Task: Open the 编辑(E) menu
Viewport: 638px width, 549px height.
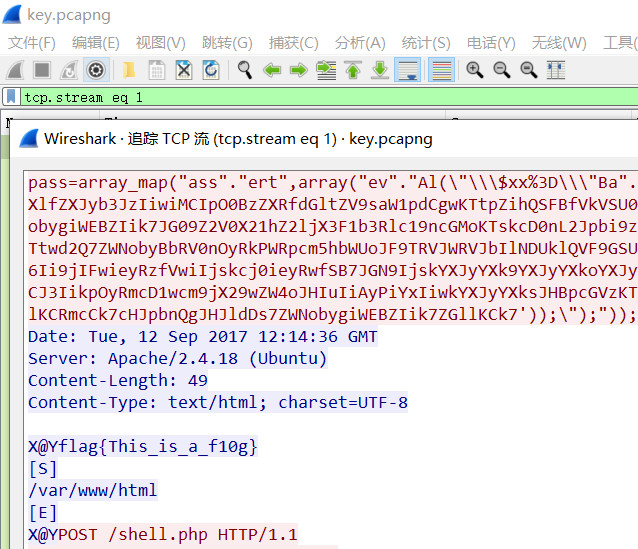Action: [96, 43]
